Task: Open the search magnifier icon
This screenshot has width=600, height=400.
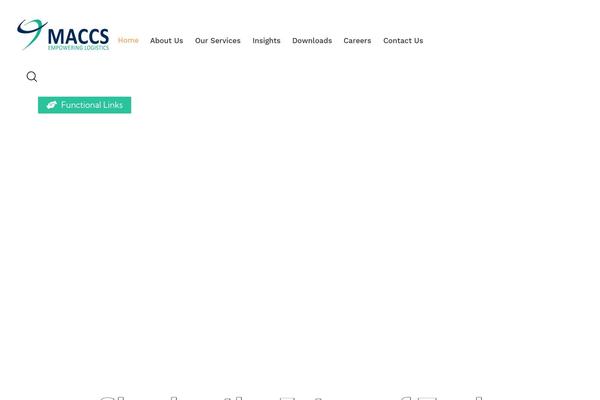Action: coord(32,77)
